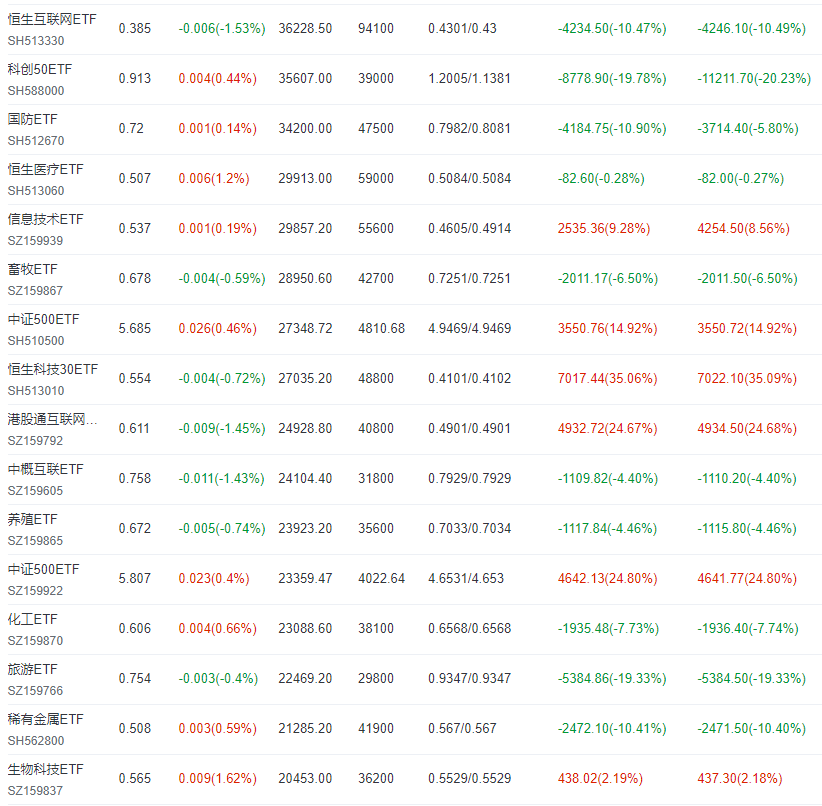Select the value 27348.72

pos(305,329)
